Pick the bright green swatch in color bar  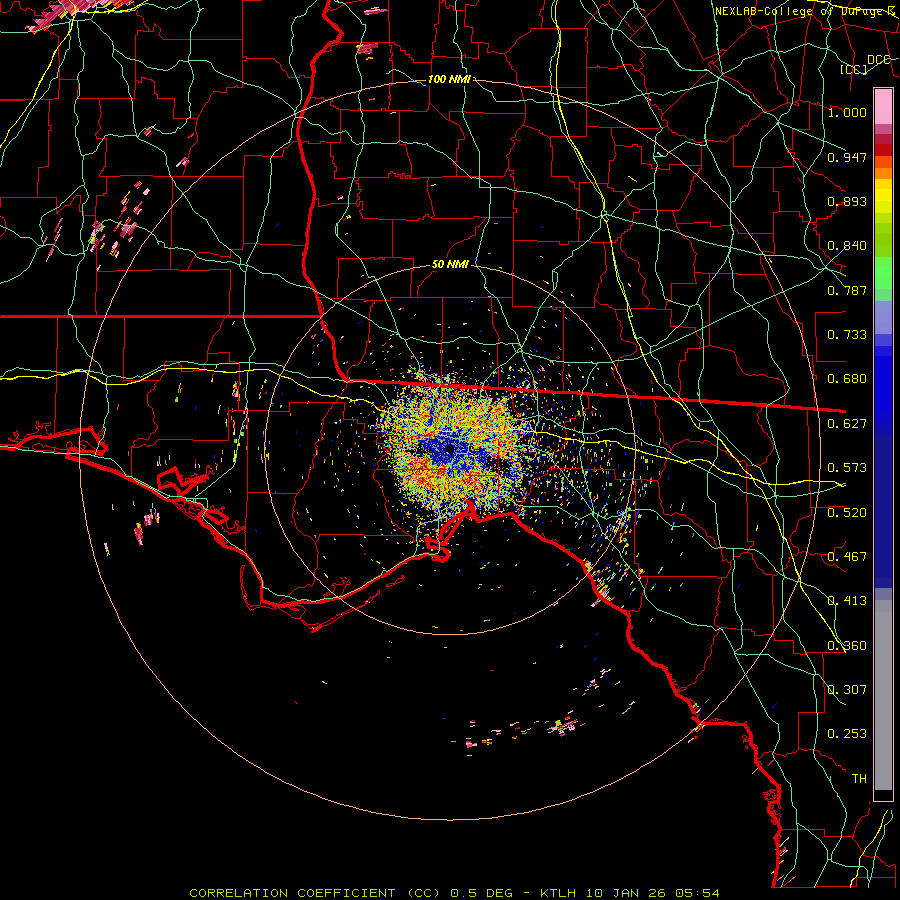point(883,273)
